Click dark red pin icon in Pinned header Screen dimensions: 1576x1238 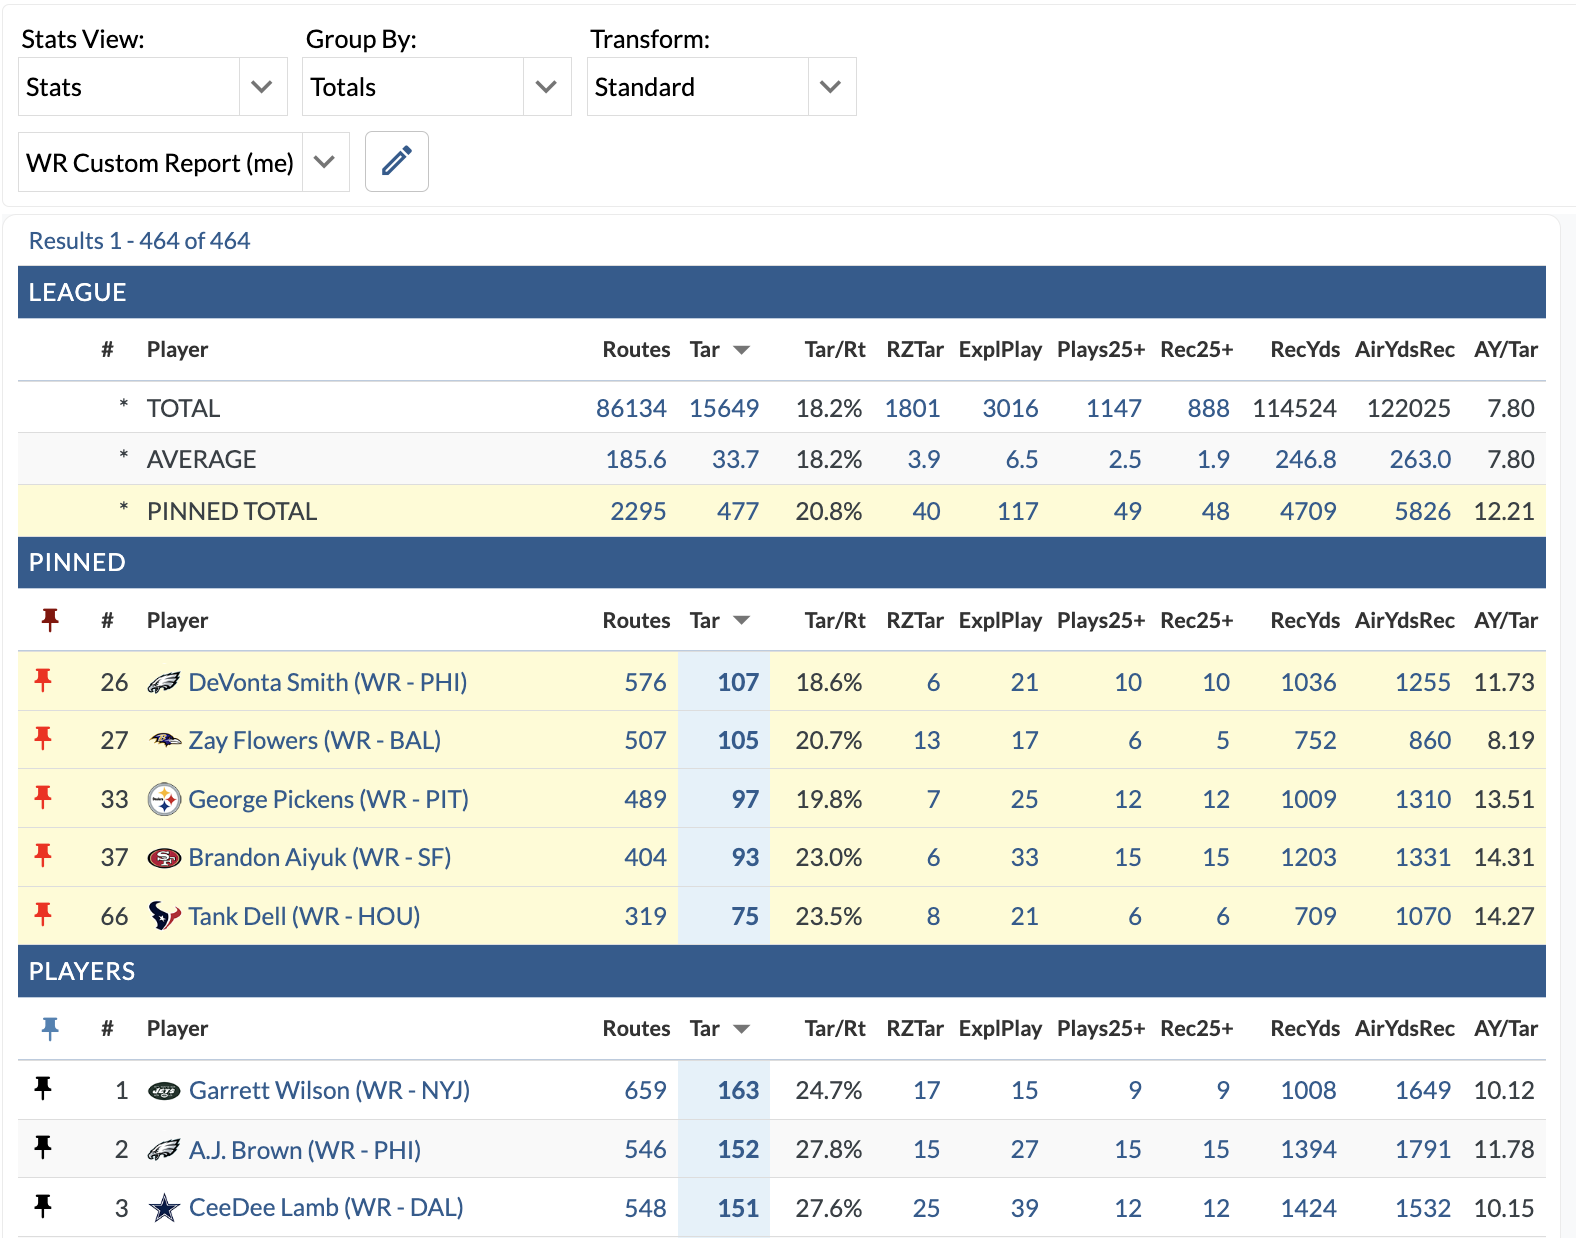(50, 620)
